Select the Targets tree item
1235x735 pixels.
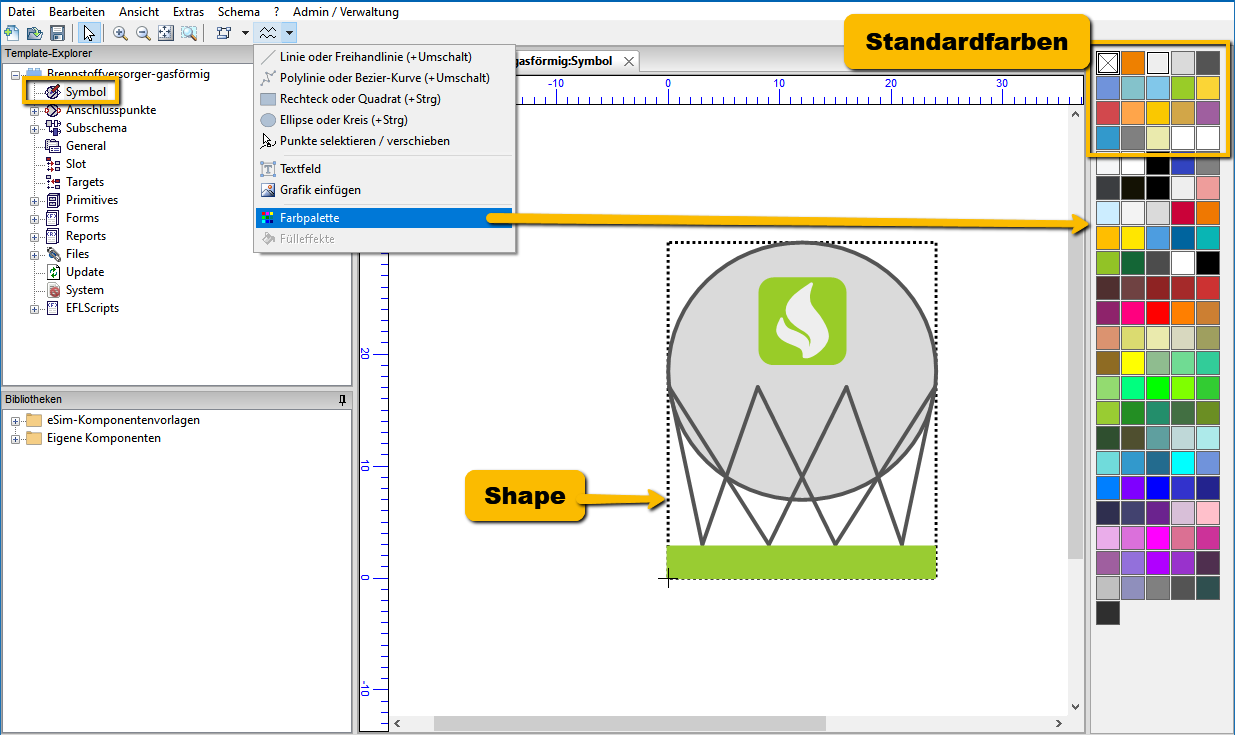[85, 182]
